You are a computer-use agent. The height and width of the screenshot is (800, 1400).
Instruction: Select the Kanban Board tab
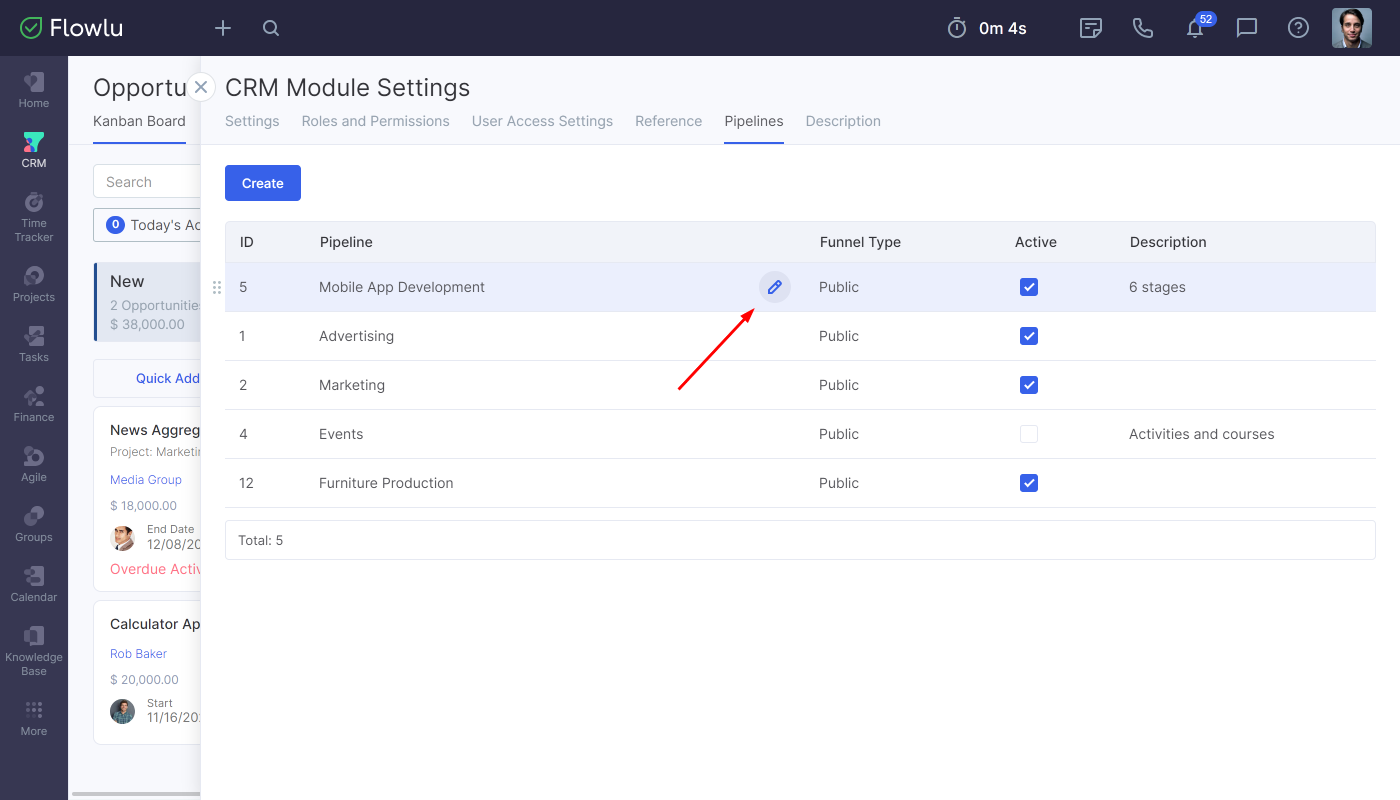click(x=139, y=121)
